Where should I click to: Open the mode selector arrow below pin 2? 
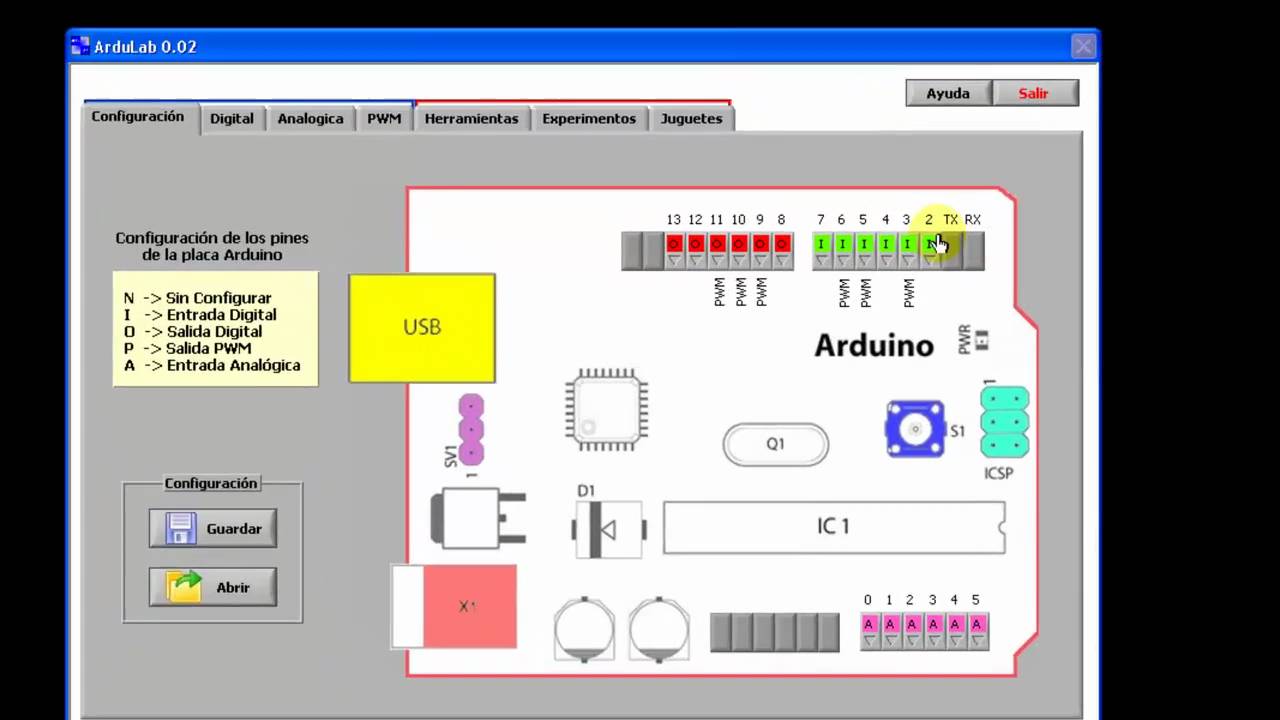(x=928, y=261)
